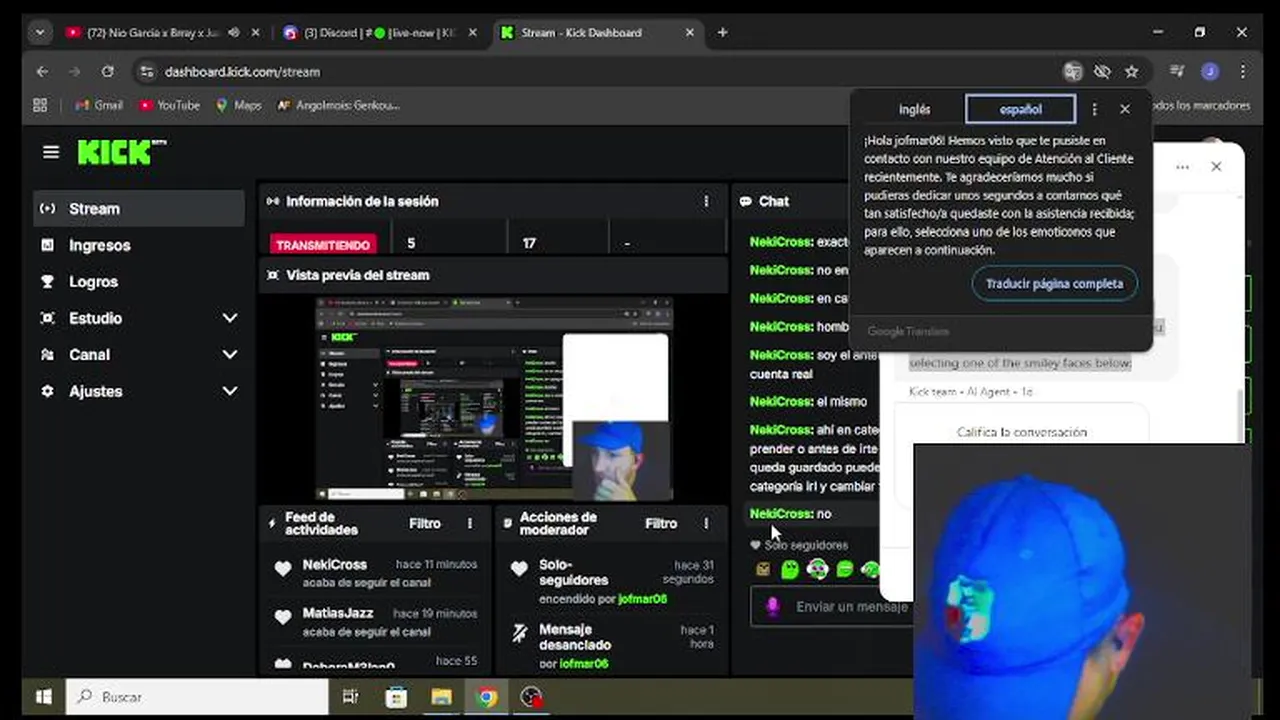The height and width of the screenshot is (720, 1280).
Task: Click heart icon beside Solo-seguidores action
Action: [519, 569]
